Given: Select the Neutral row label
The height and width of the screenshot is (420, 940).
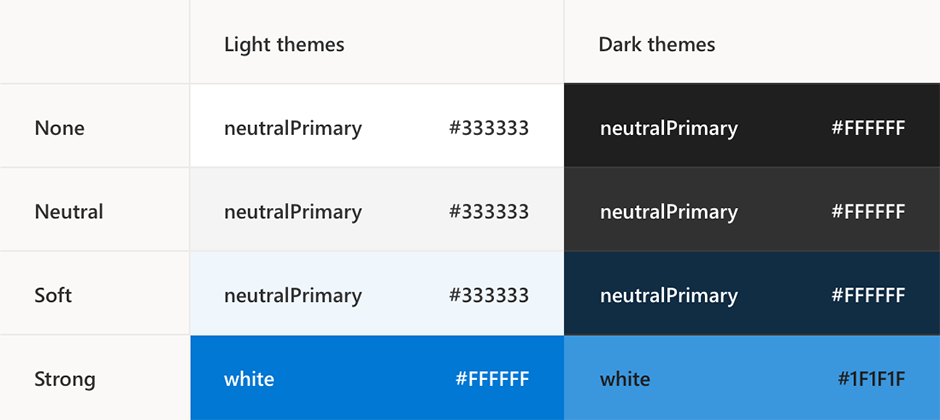Looking at the screenshot, I should pyautogui.click(x=69, y=211).
